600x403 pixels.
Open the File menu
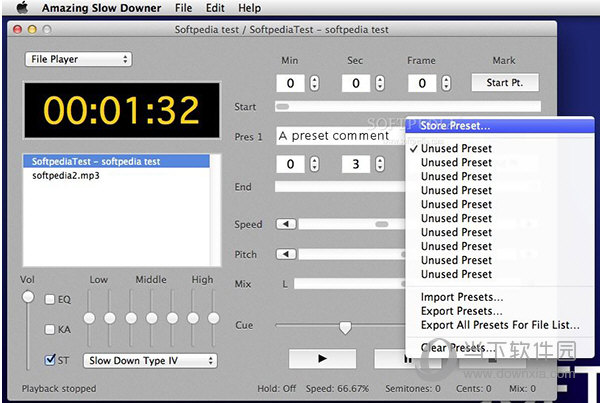pos(183,8)
